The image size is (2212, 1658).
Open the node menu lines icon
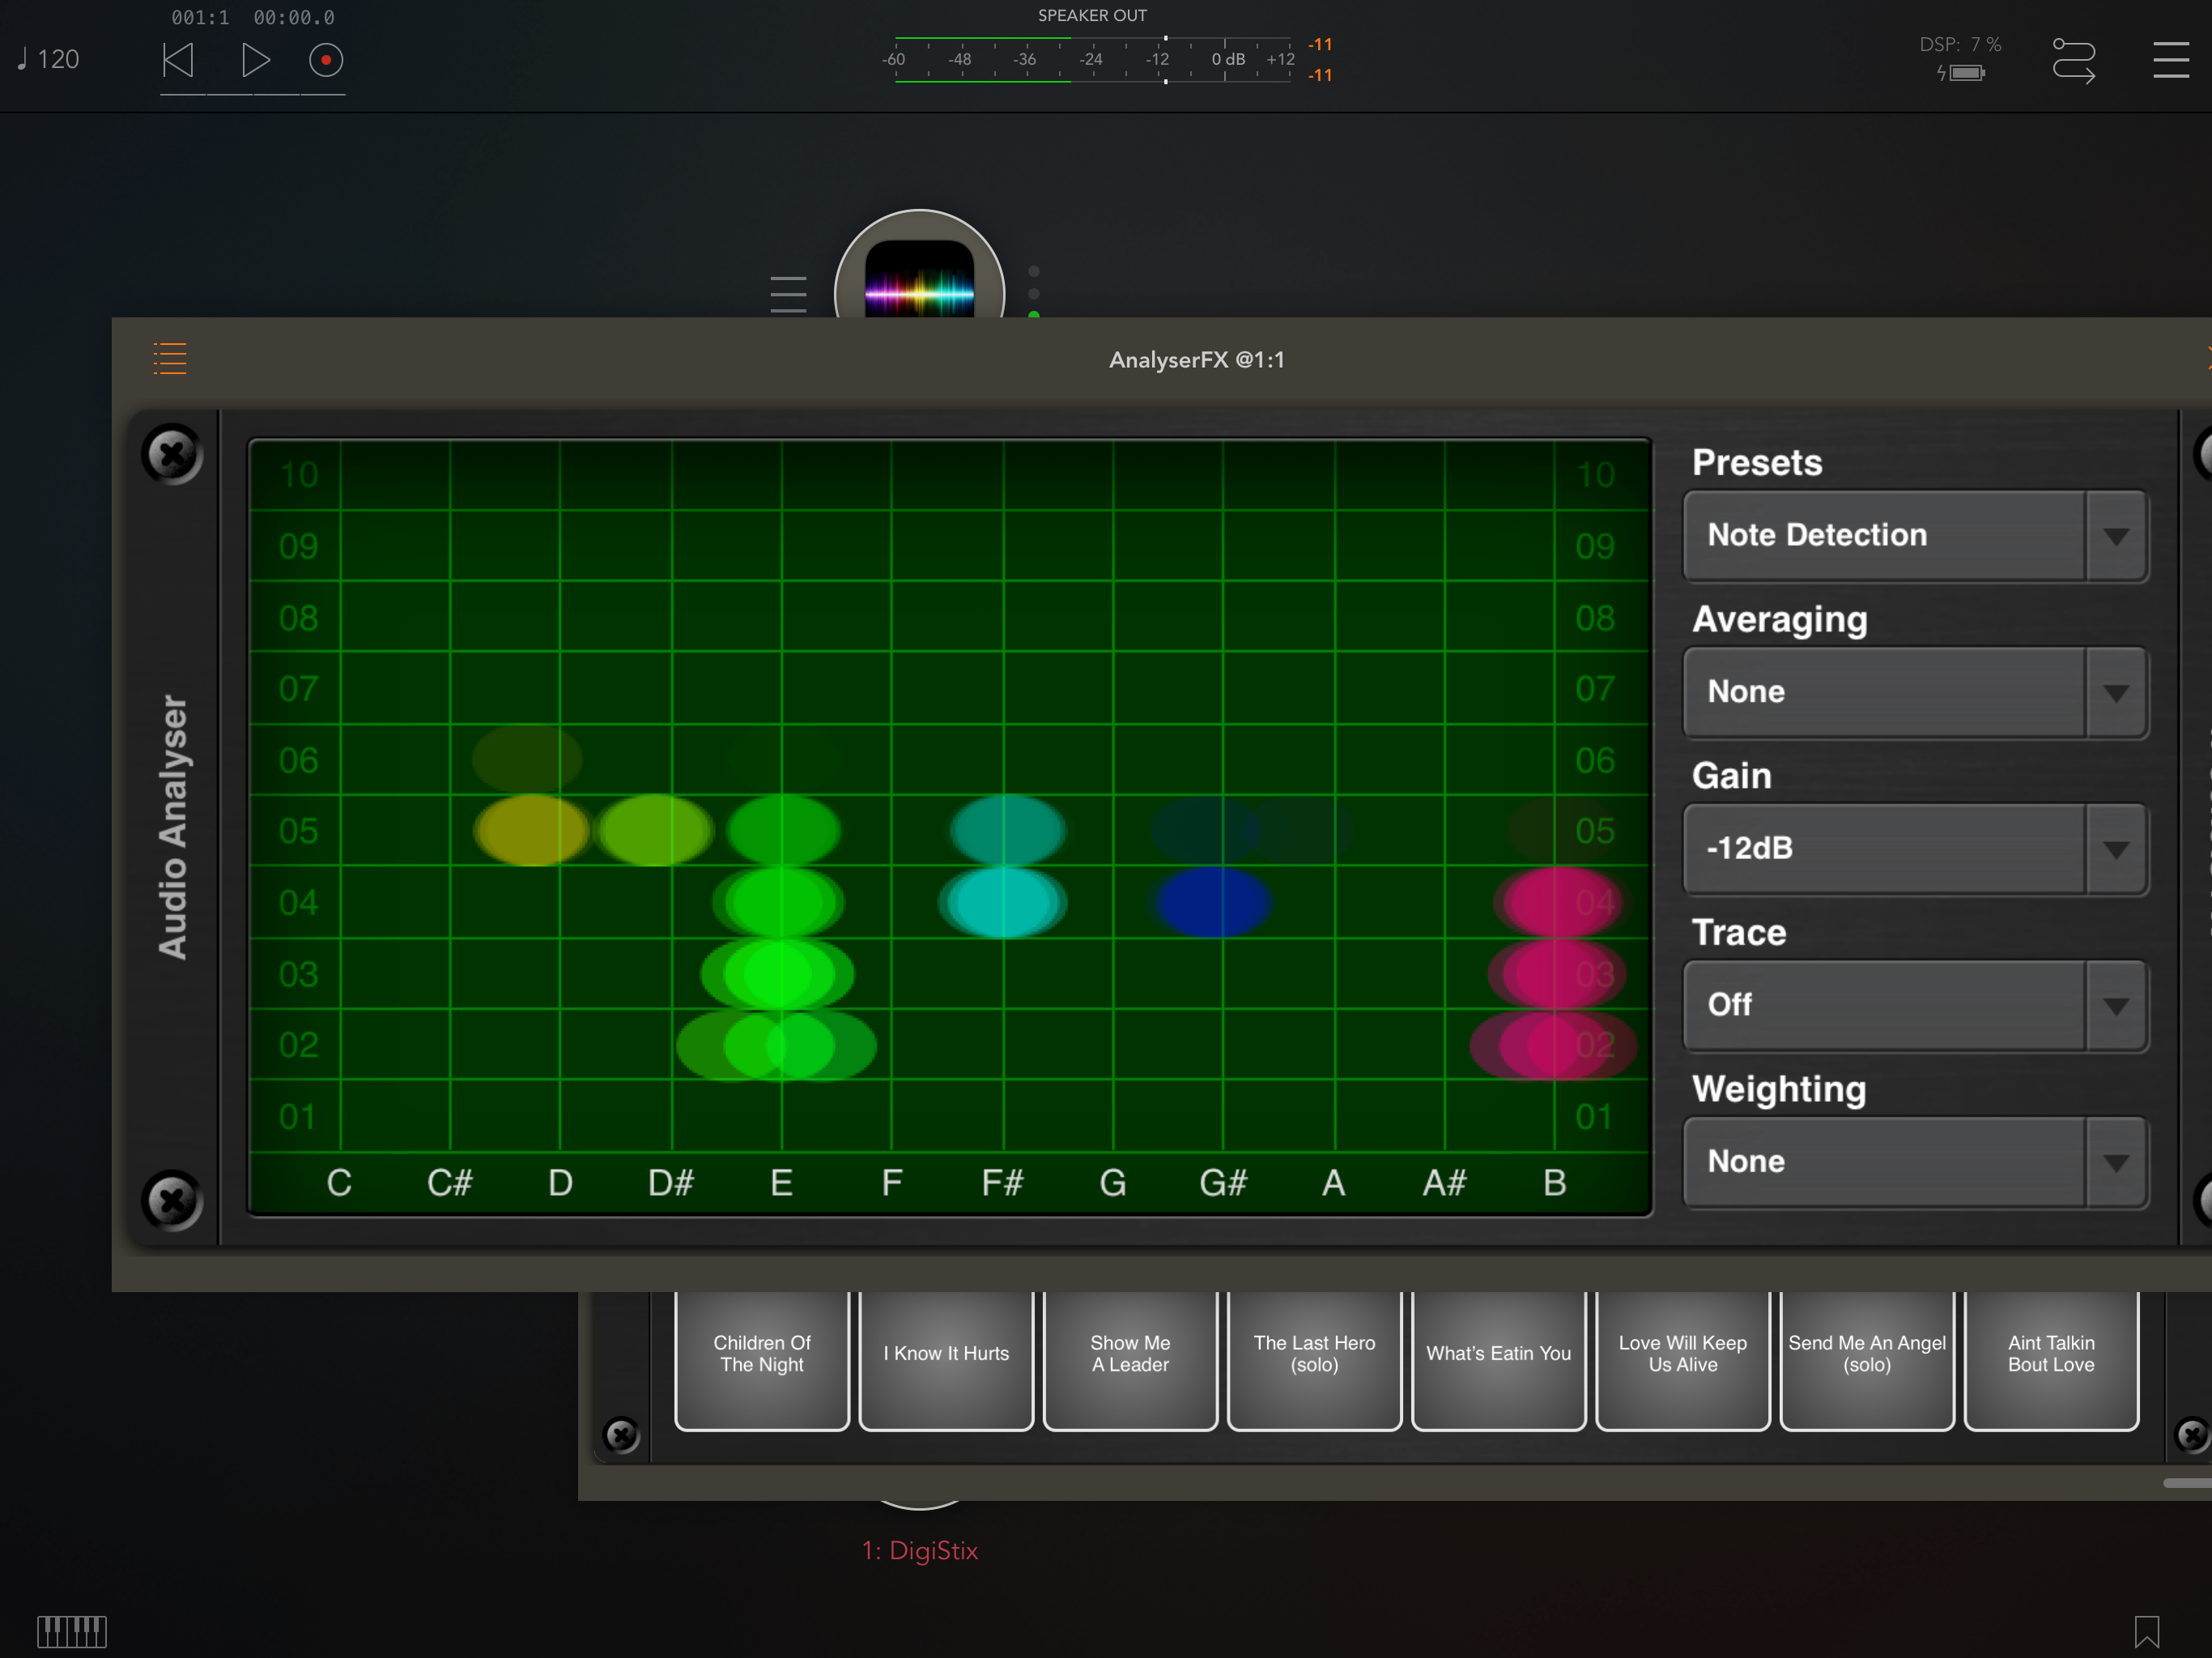788,294
